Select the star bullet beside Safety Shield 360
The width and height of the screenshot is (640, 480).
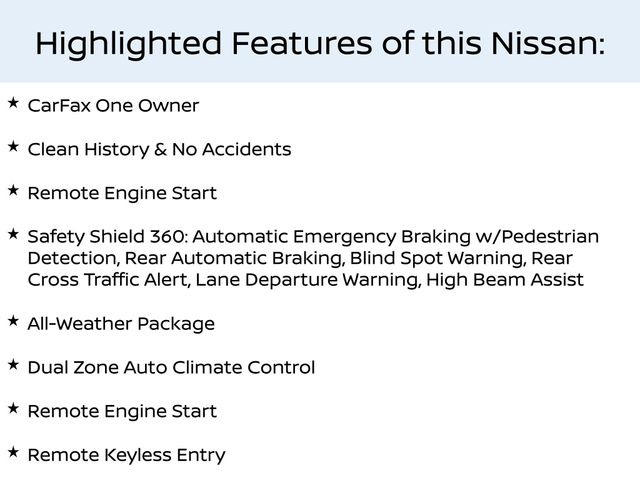(x=12, y=234)
